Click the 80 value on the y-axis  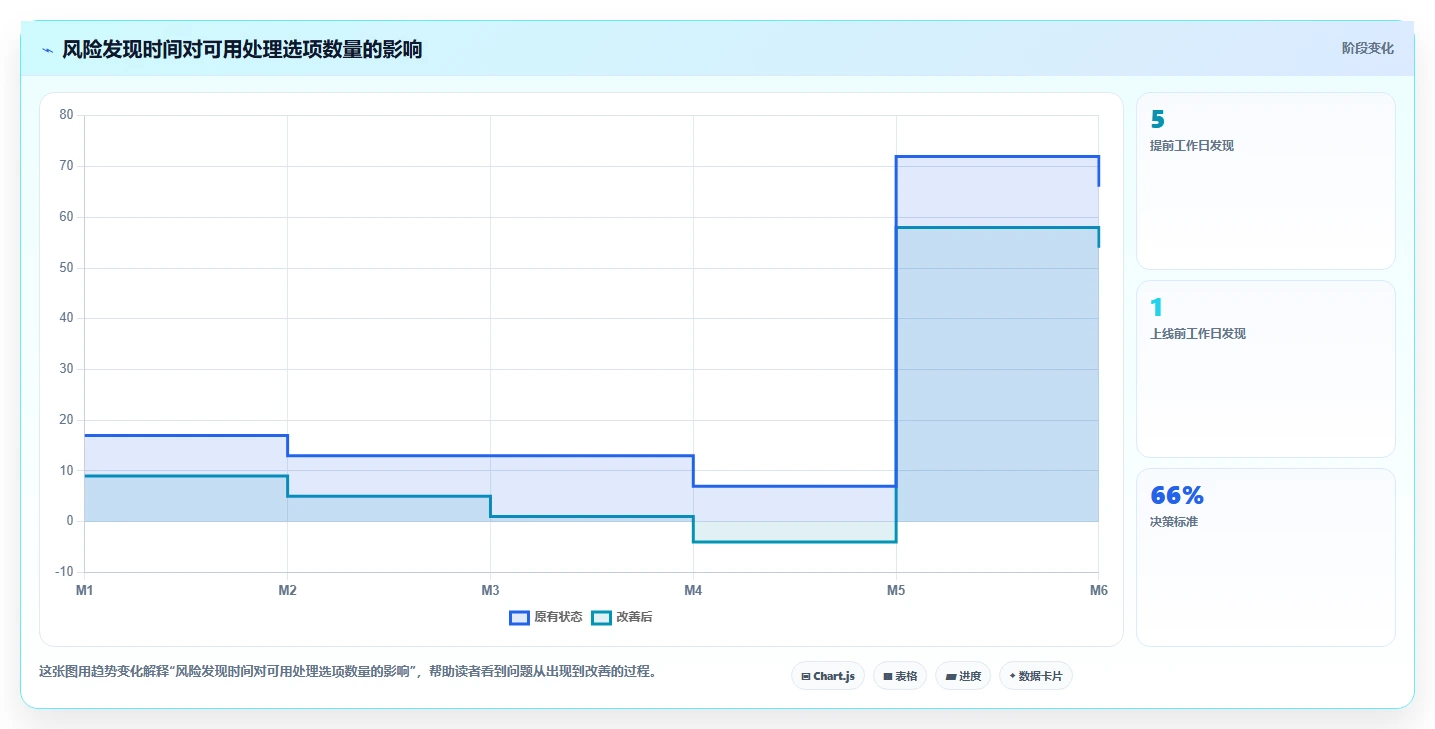click(66, 115)
